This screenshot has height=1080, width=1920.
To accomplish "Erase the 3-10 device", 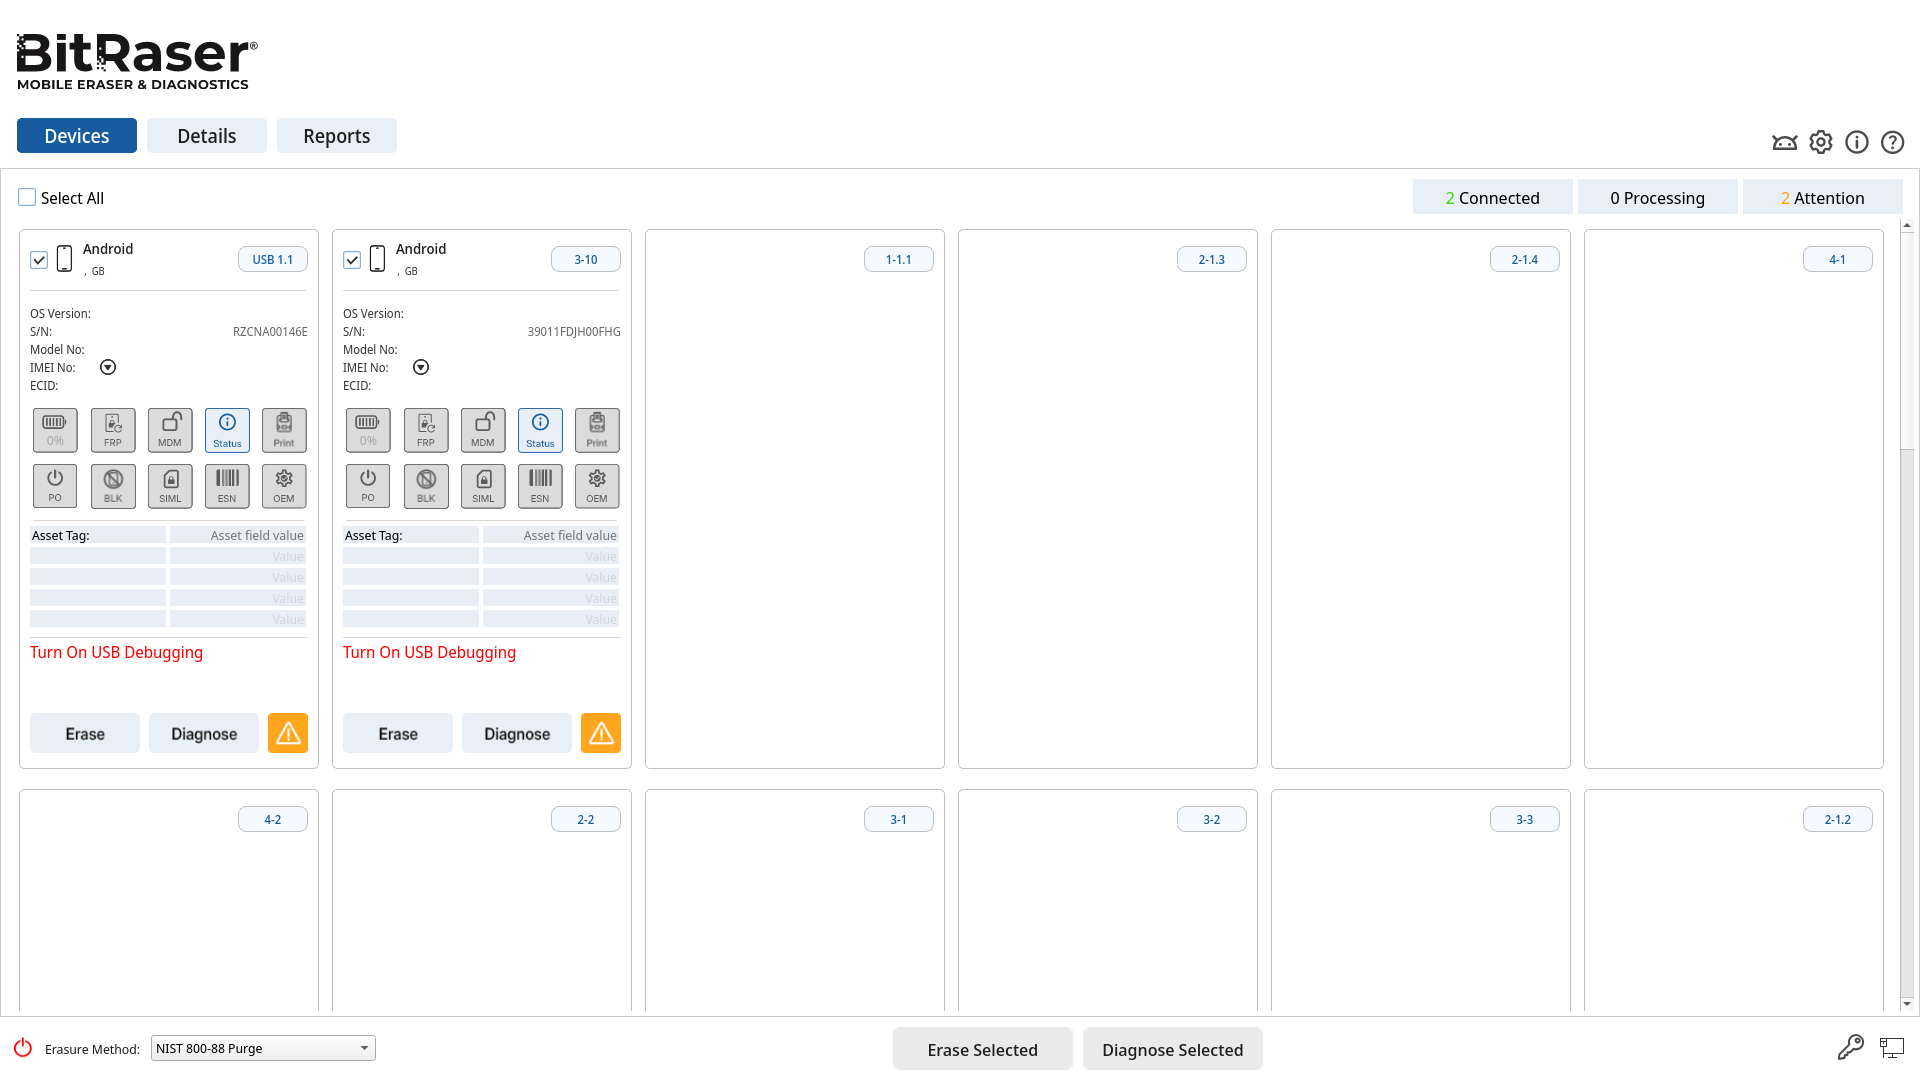I will [x=398, y=733].
